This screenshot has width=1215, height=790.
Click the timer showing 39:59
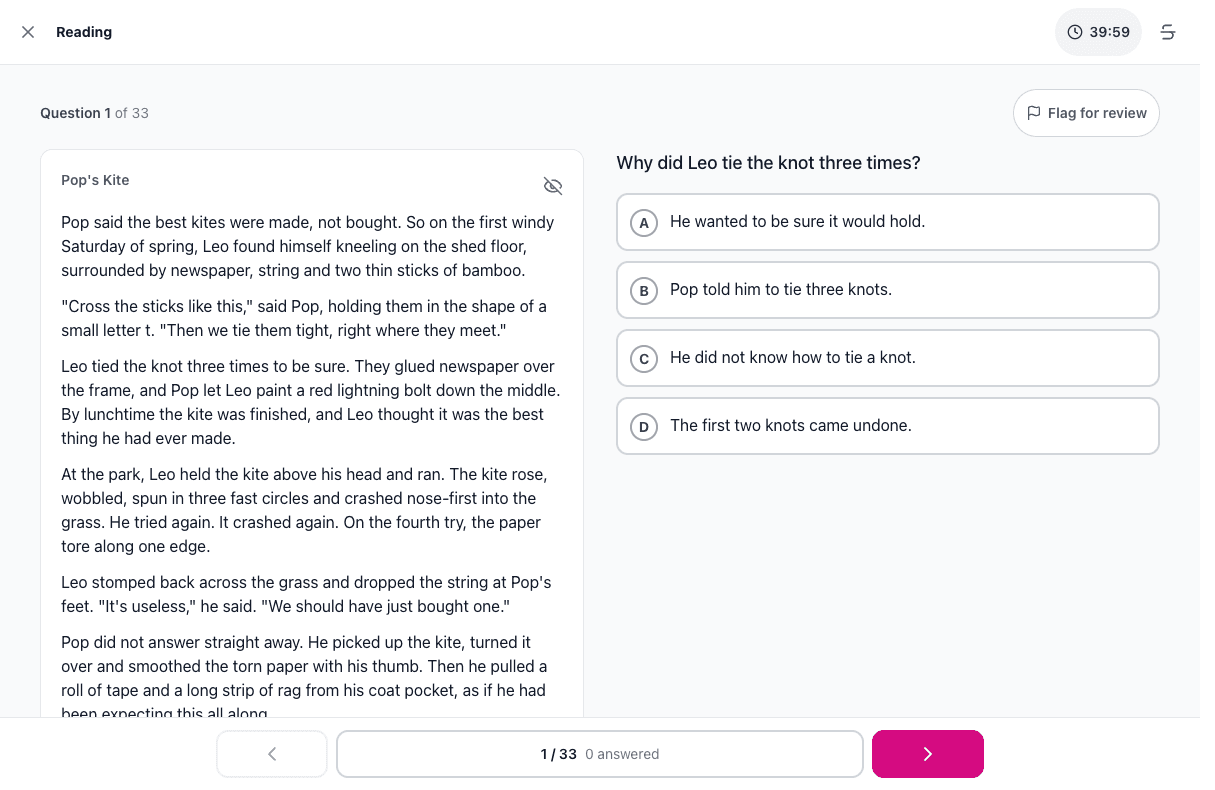1098,32
